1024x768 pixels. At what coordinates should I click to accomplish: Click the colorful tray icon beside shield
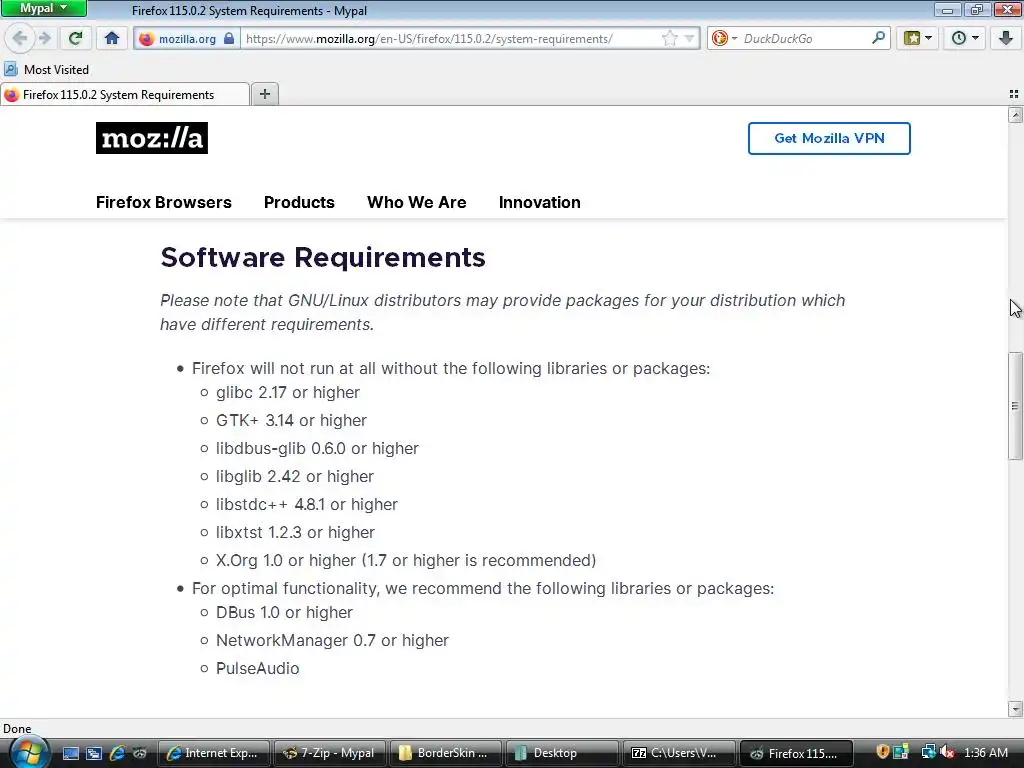[x=902, y=752]
